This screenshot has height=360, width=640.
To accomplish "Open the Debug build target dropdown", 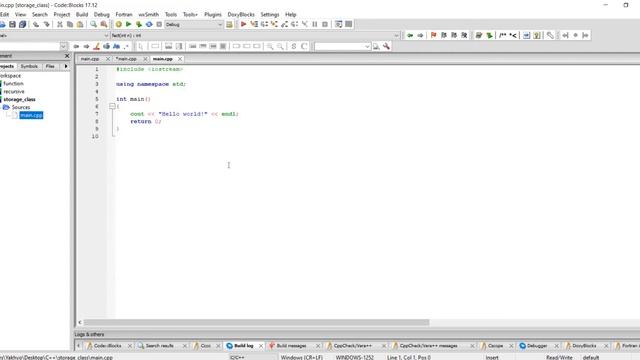I will (x=194, y=24).
